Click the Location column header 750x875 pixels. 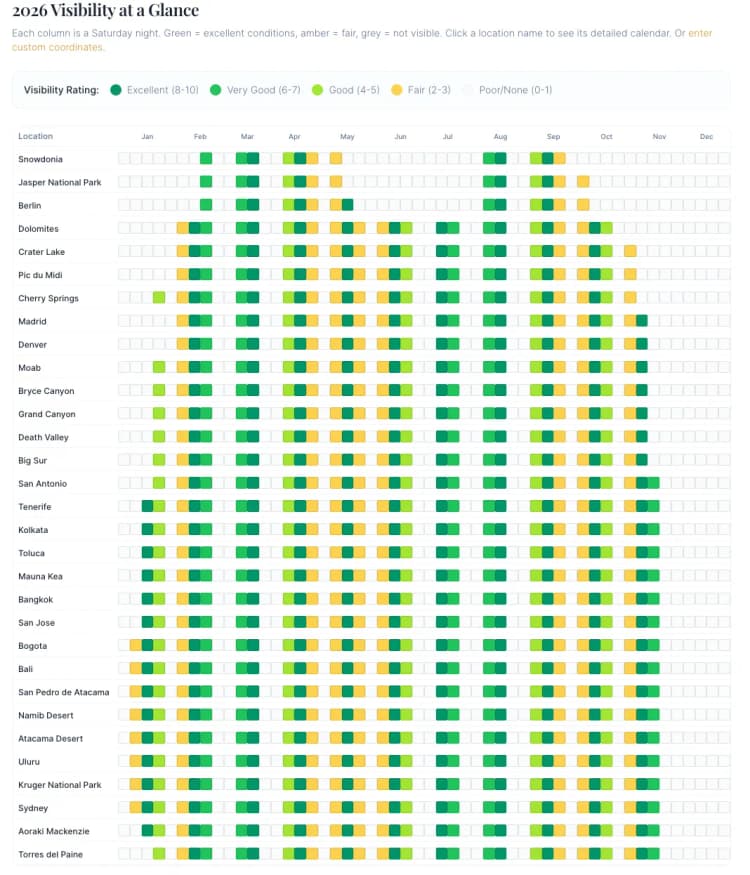[x=35, y=136]
